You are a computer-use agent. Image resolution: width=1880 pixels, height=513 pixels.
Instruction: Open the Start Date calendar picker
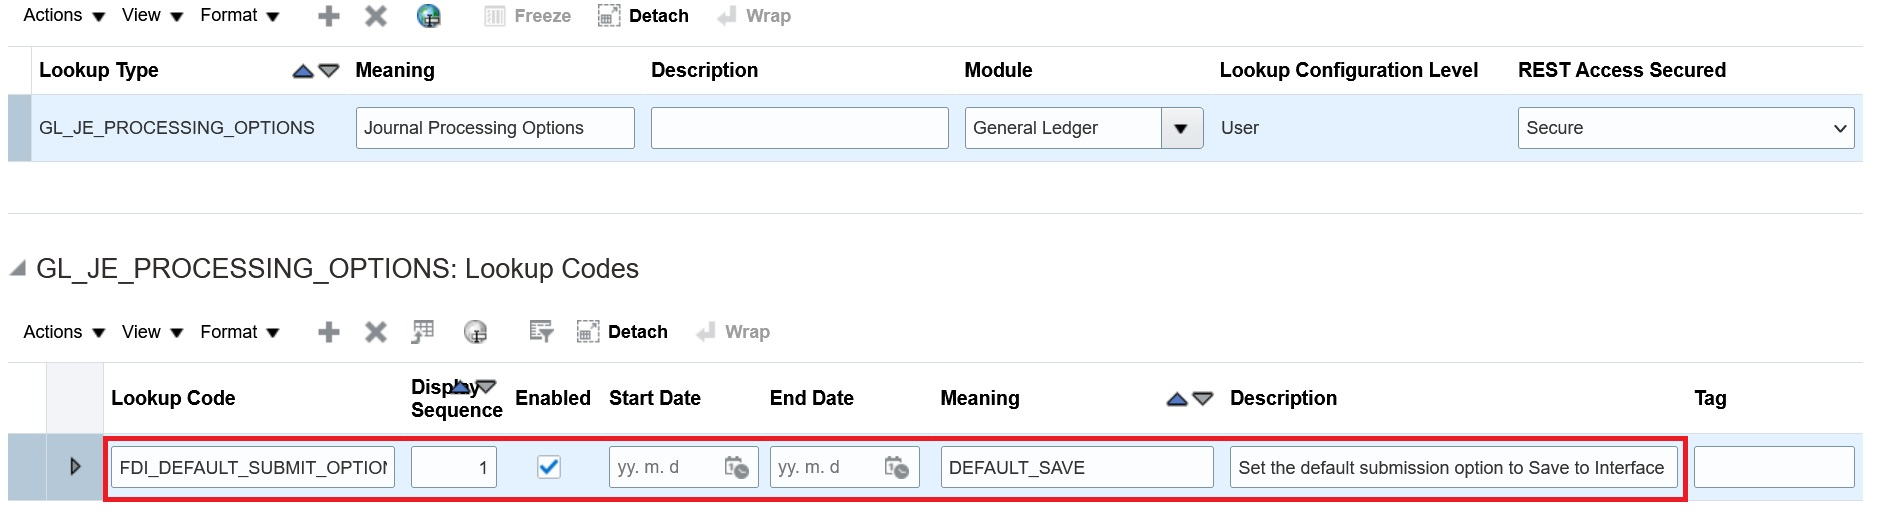coord(736,467)
